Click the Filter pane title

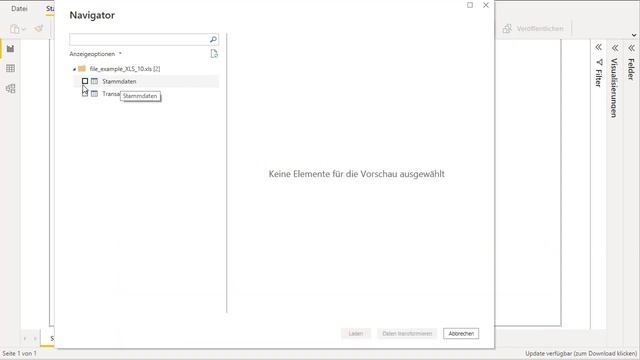(599, 78)
